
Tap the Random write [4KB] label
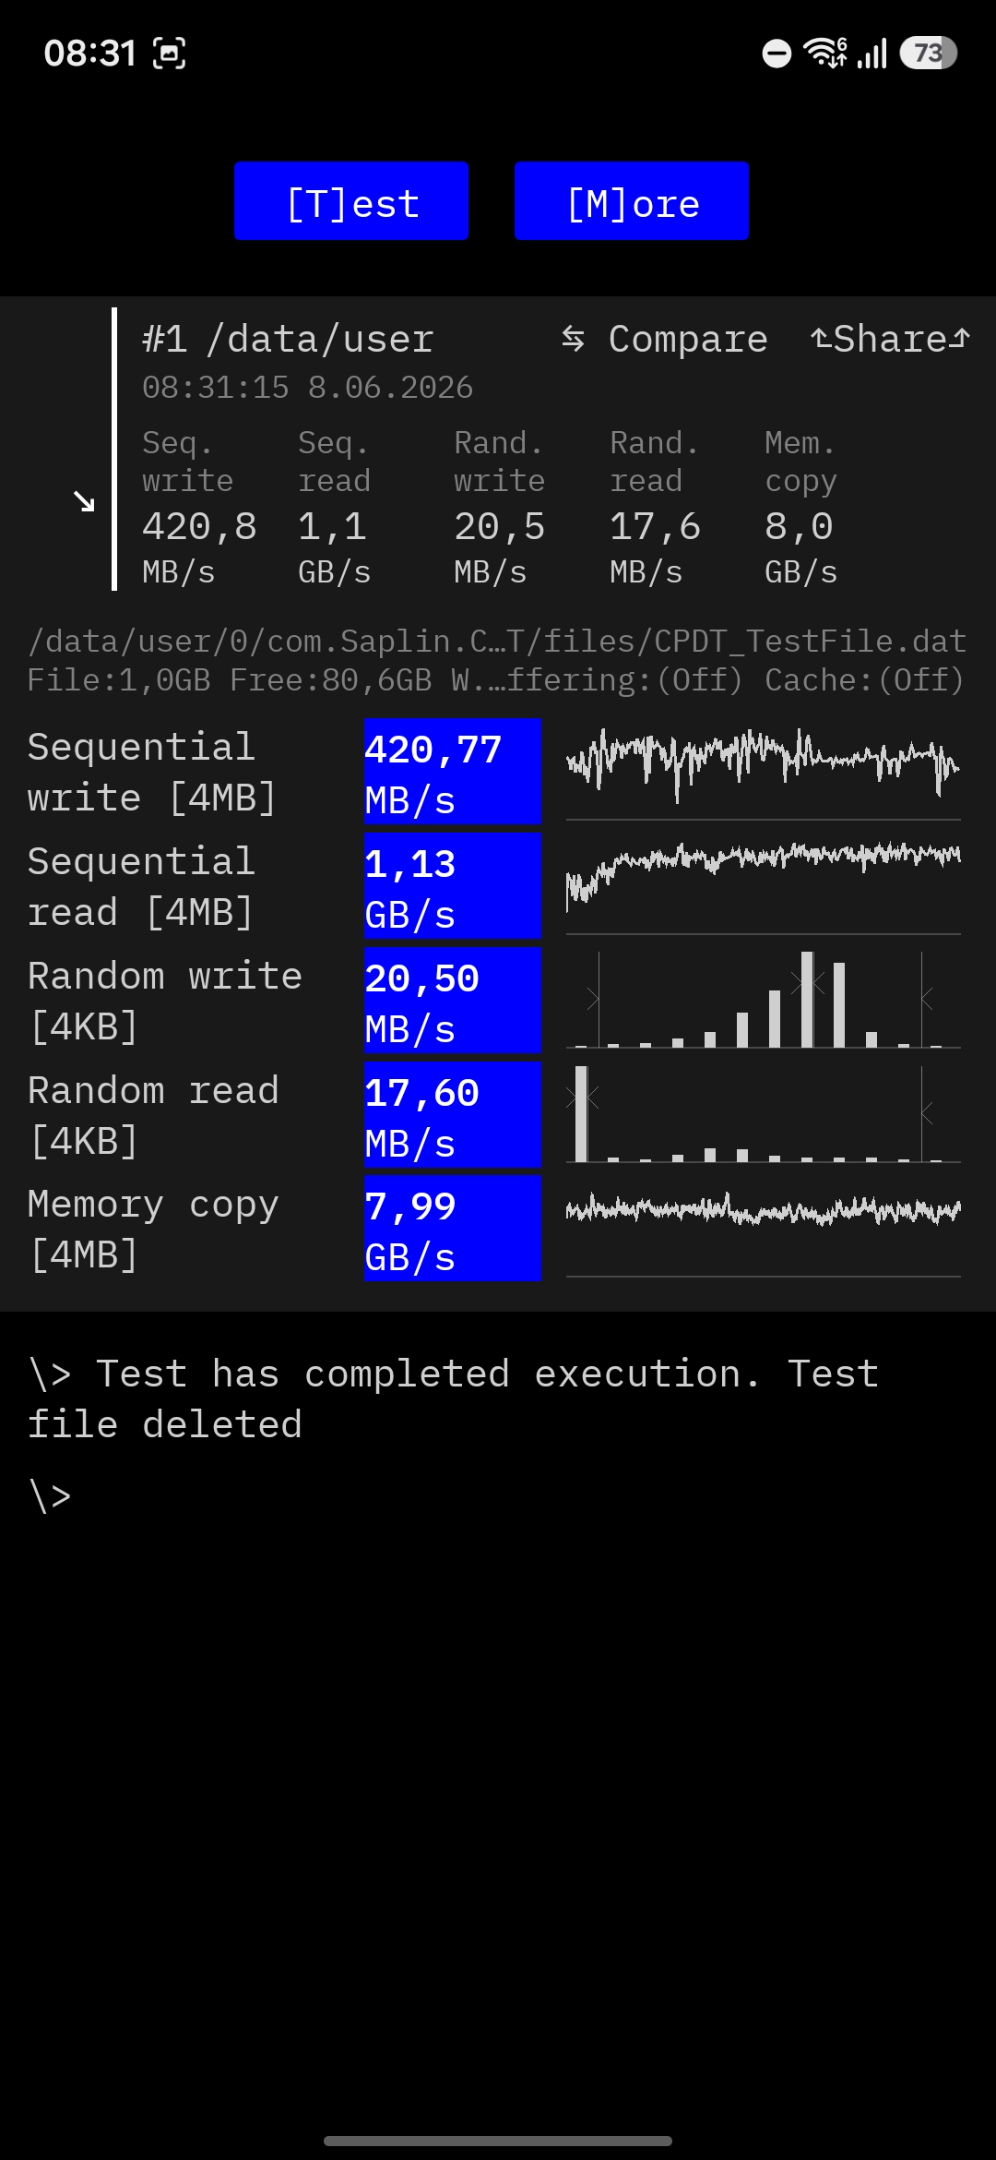click(x=165, y=1000)
